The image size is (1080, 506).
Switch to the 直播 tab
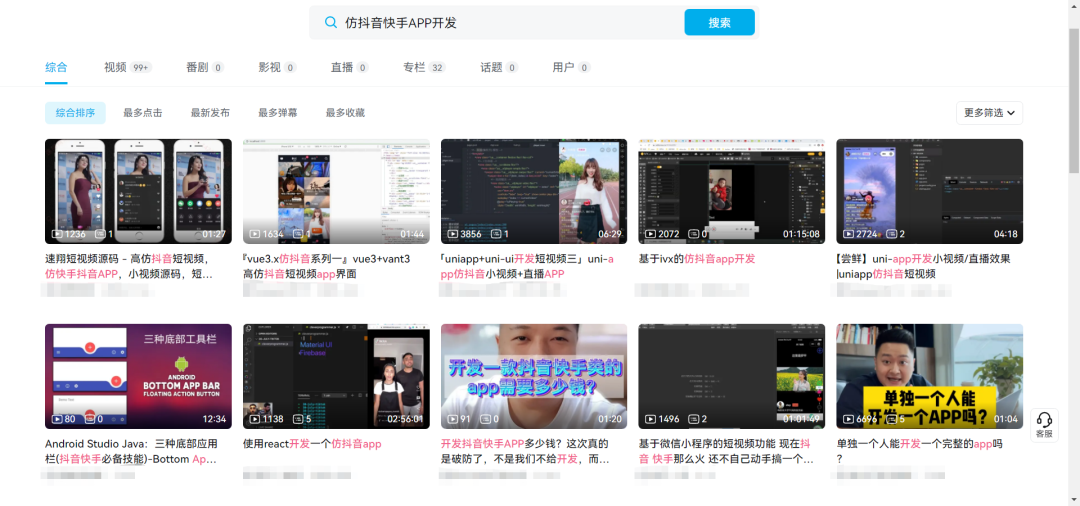click(349, 67)
